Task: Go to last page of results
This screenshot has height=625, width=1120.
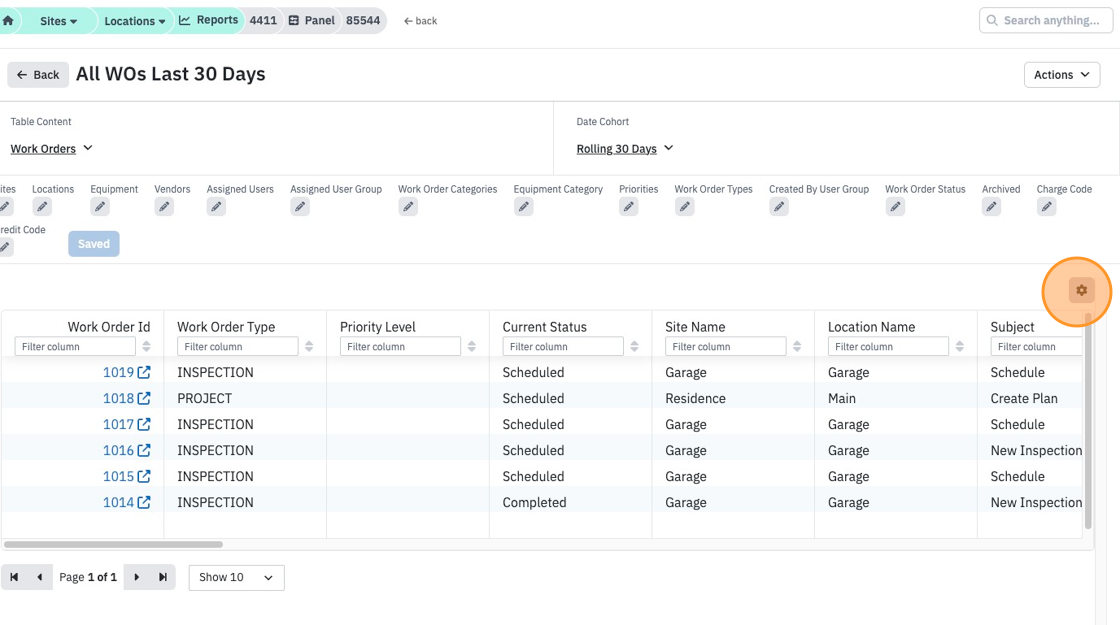Action: 163,577
